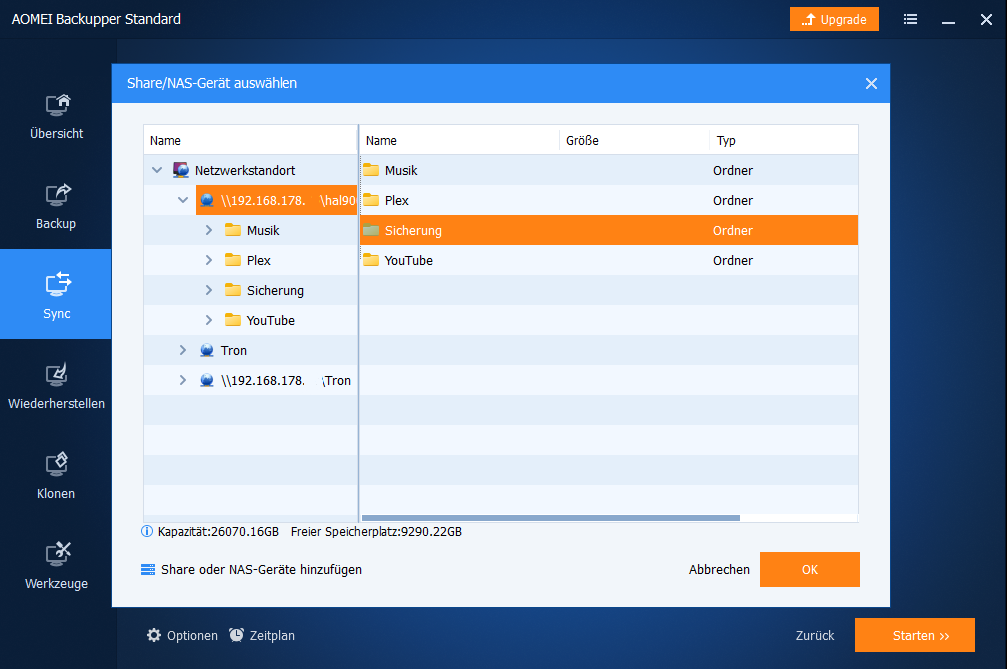Click the Plex folder icon in the tree
The height and width of the screenshot is (669, 1007).
tap(232, 260)
